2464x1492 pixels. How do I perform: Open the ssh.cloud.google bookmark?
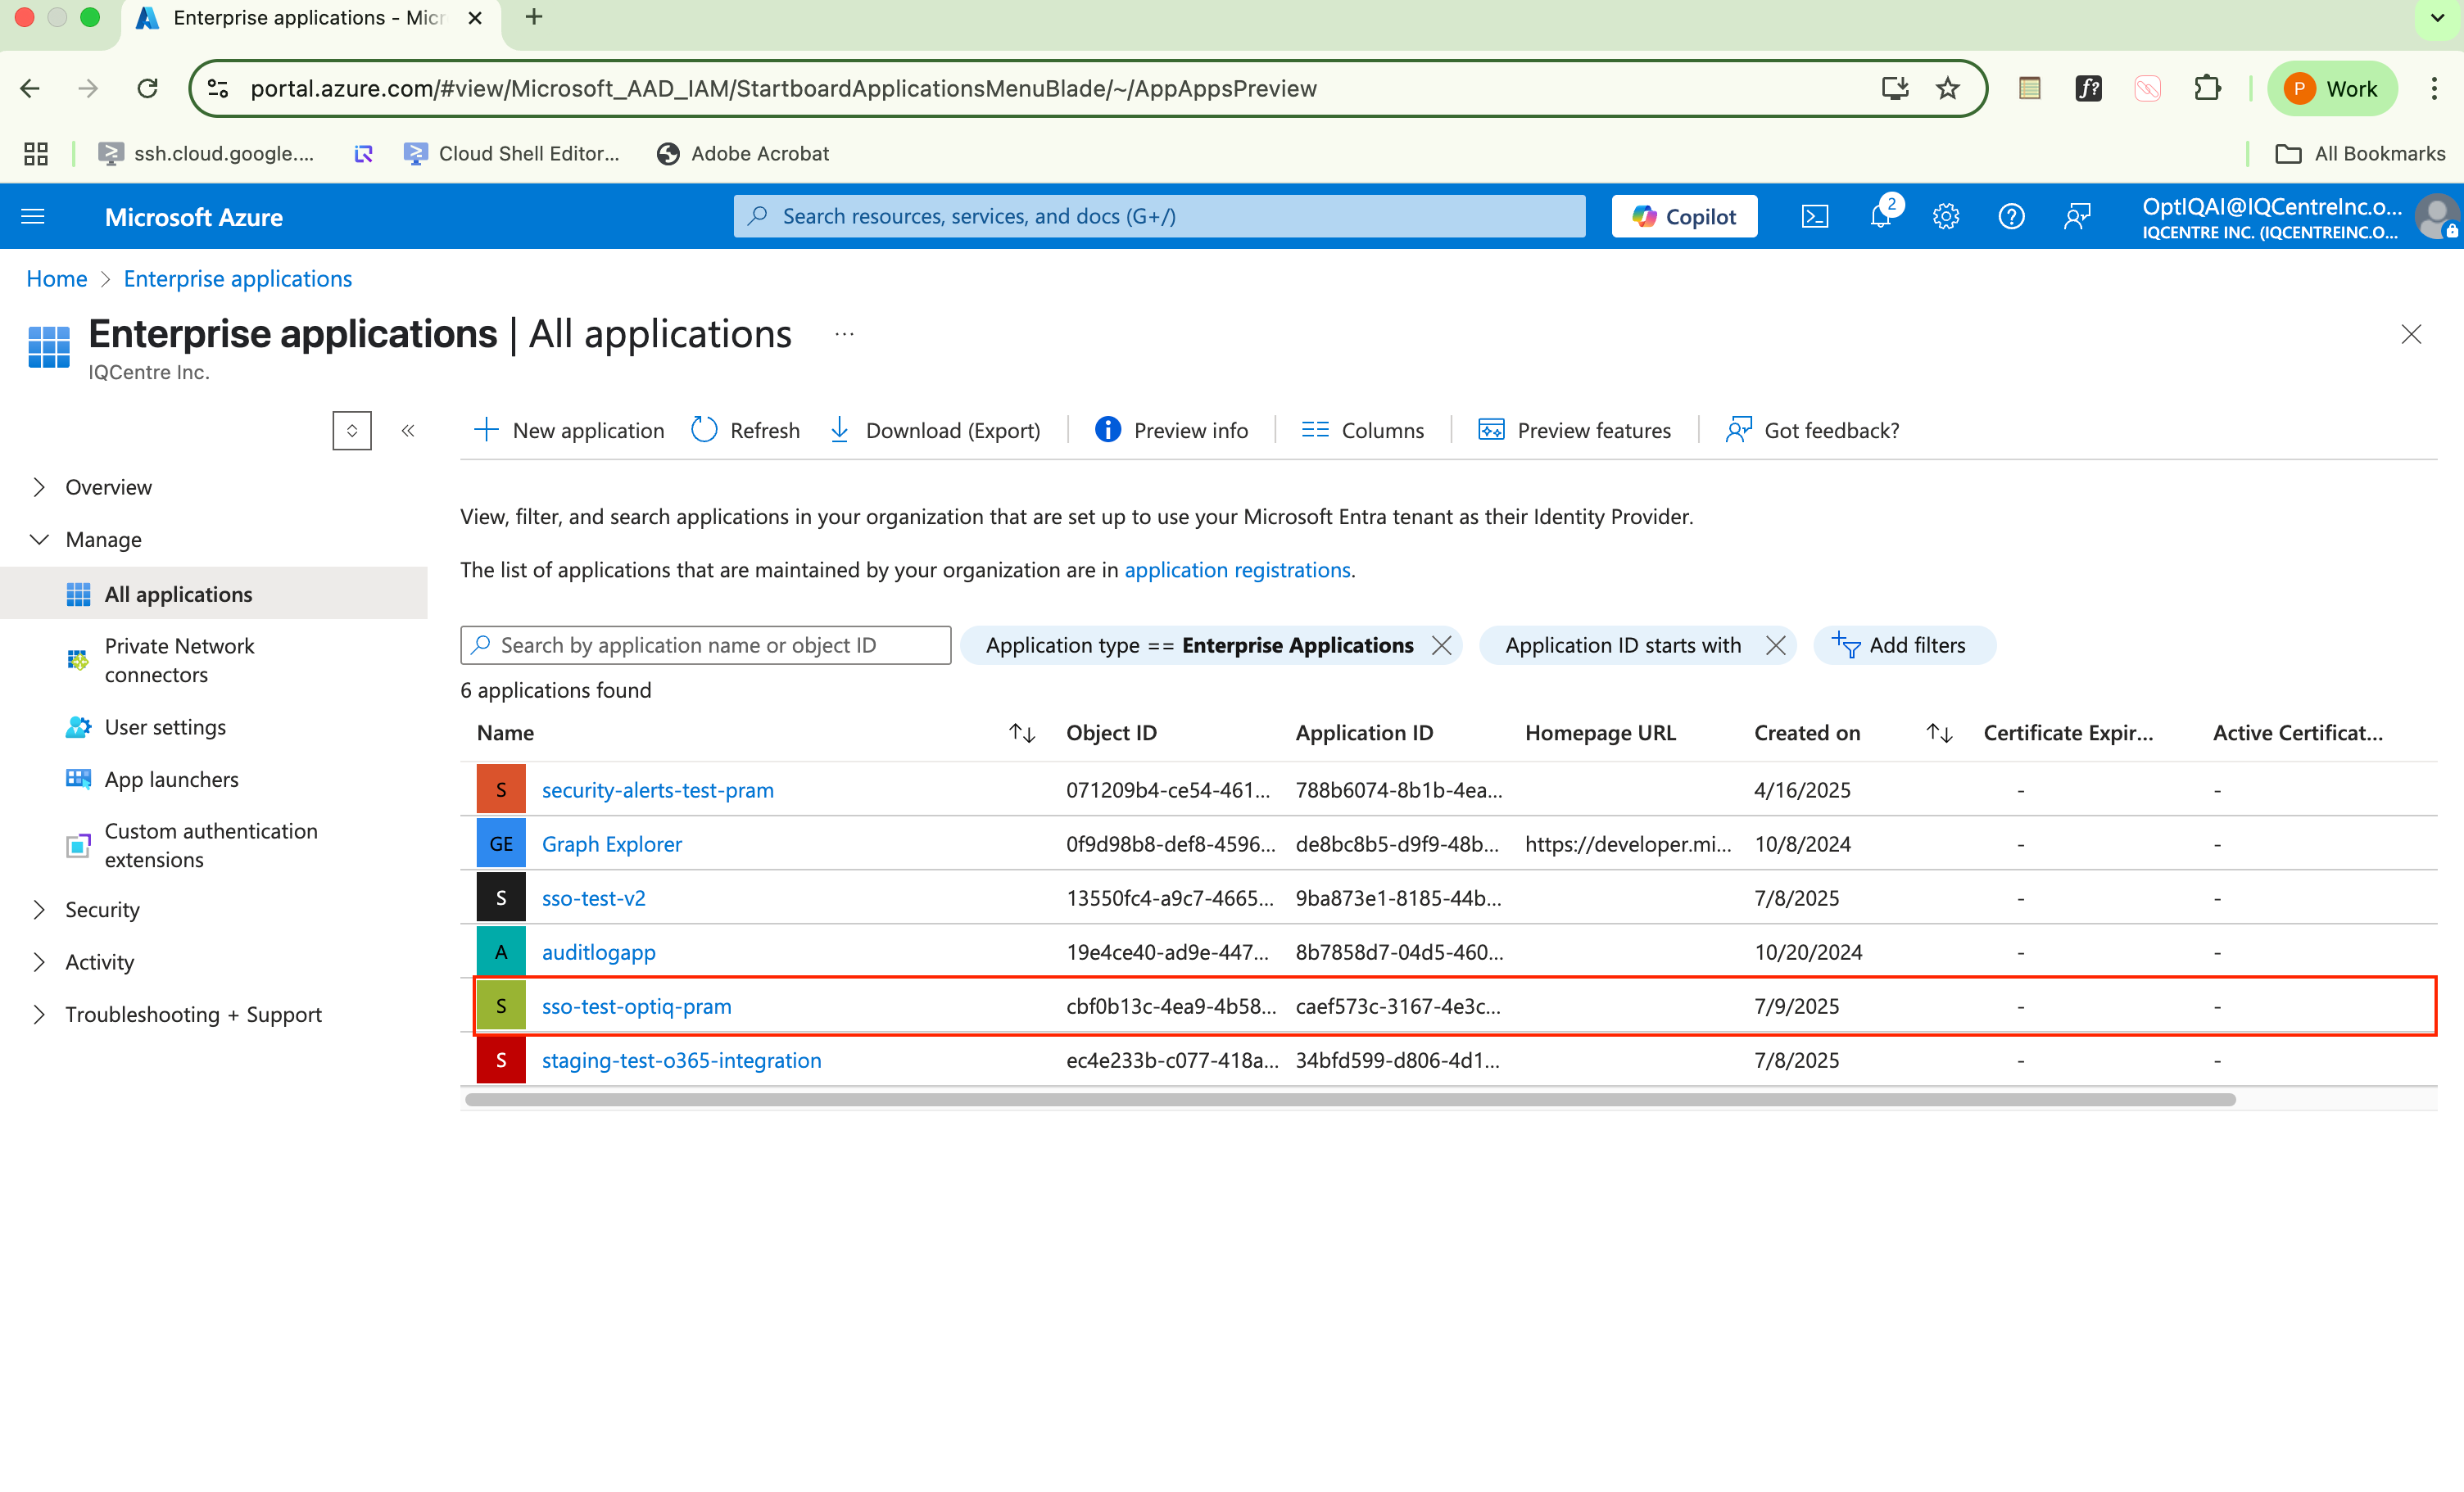206,153
